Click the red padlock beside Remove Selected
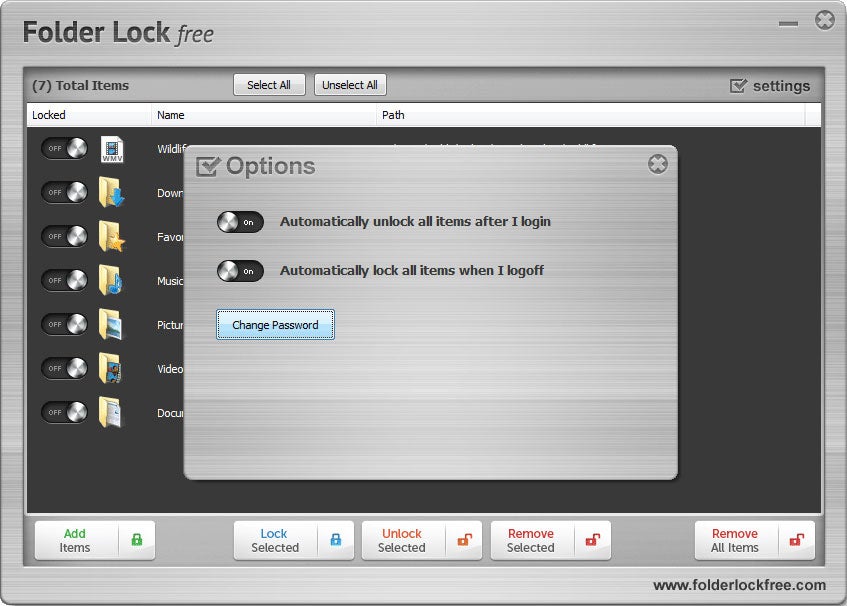This screenshot has width=847, height=606. tap(593, 540)
